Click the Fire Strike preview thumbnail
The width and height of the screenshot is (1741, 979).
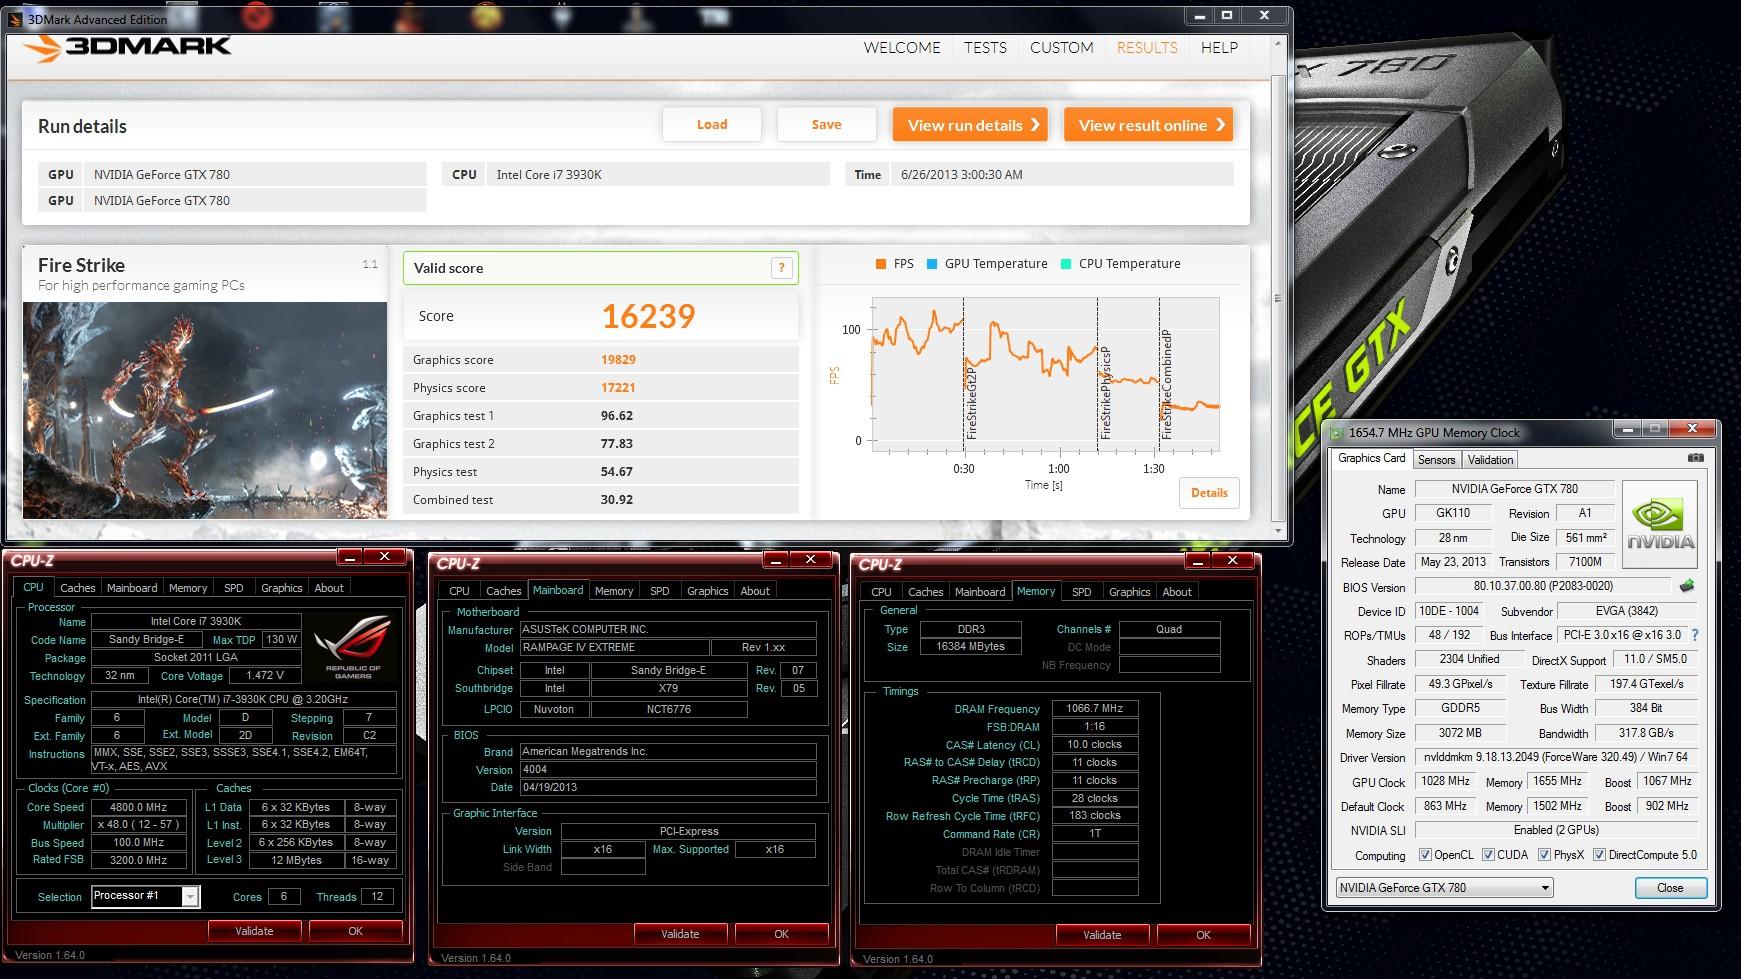(204, 410)
